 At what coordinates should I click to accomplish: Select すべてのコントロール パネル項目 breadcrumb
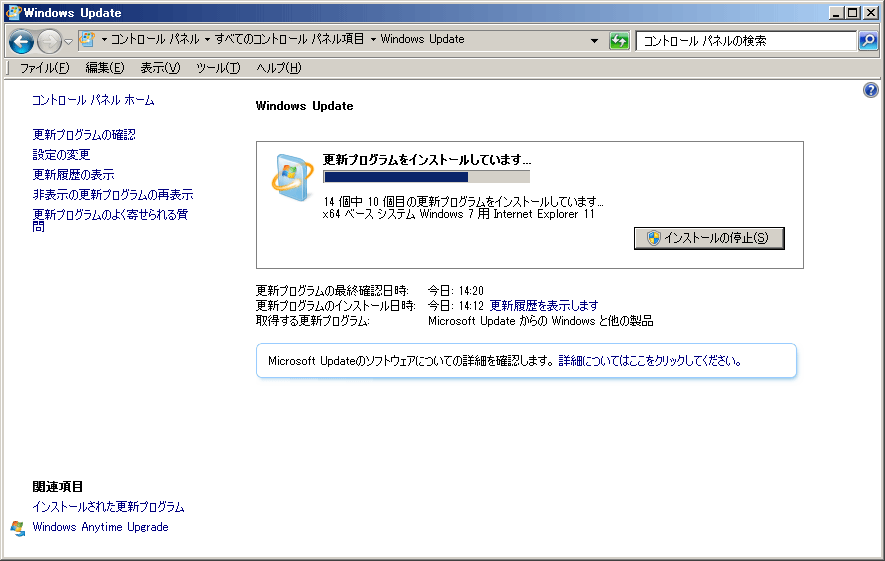[289, 40]
